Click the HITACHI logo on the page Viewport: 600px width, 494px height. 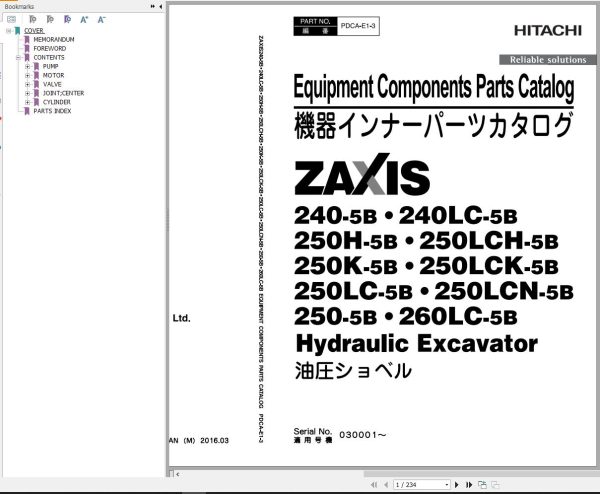point(548,31)
